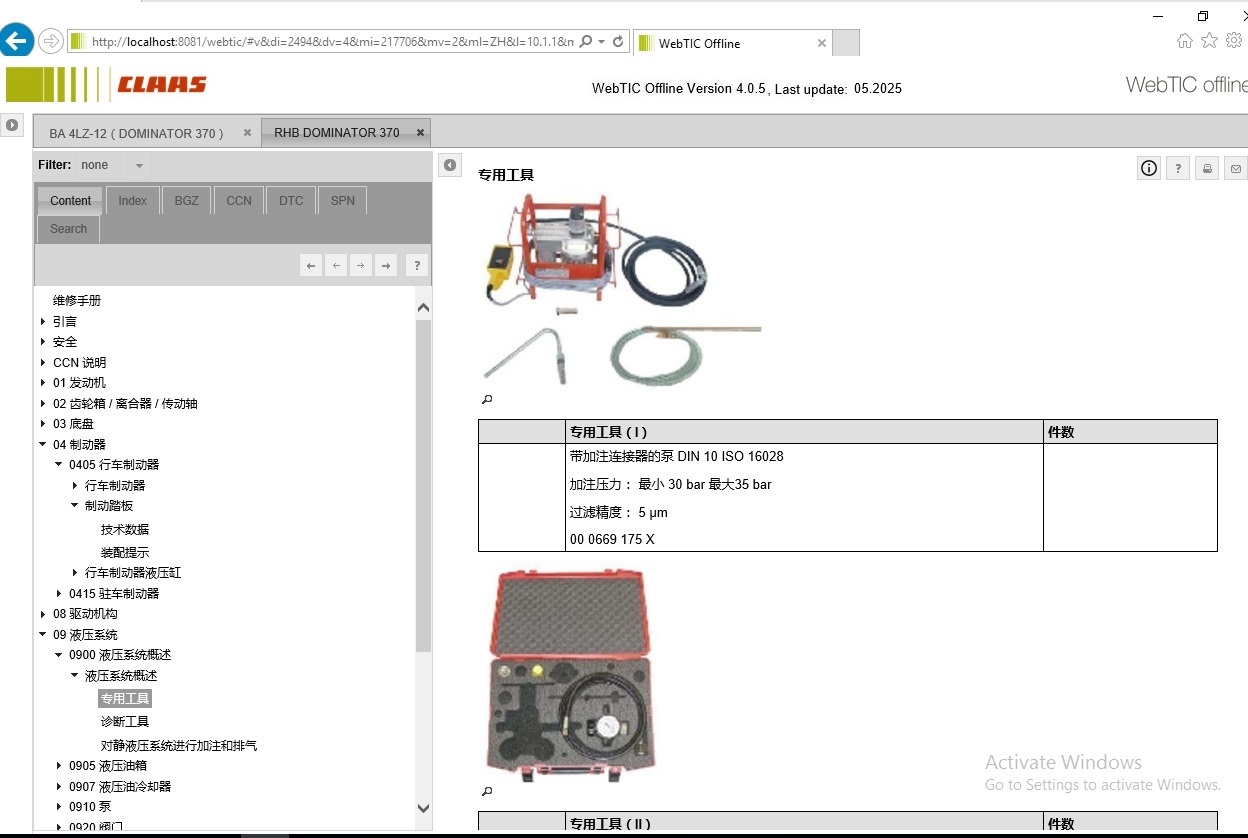
Task: Go back in the browser
Action: (x=16, y=41)
